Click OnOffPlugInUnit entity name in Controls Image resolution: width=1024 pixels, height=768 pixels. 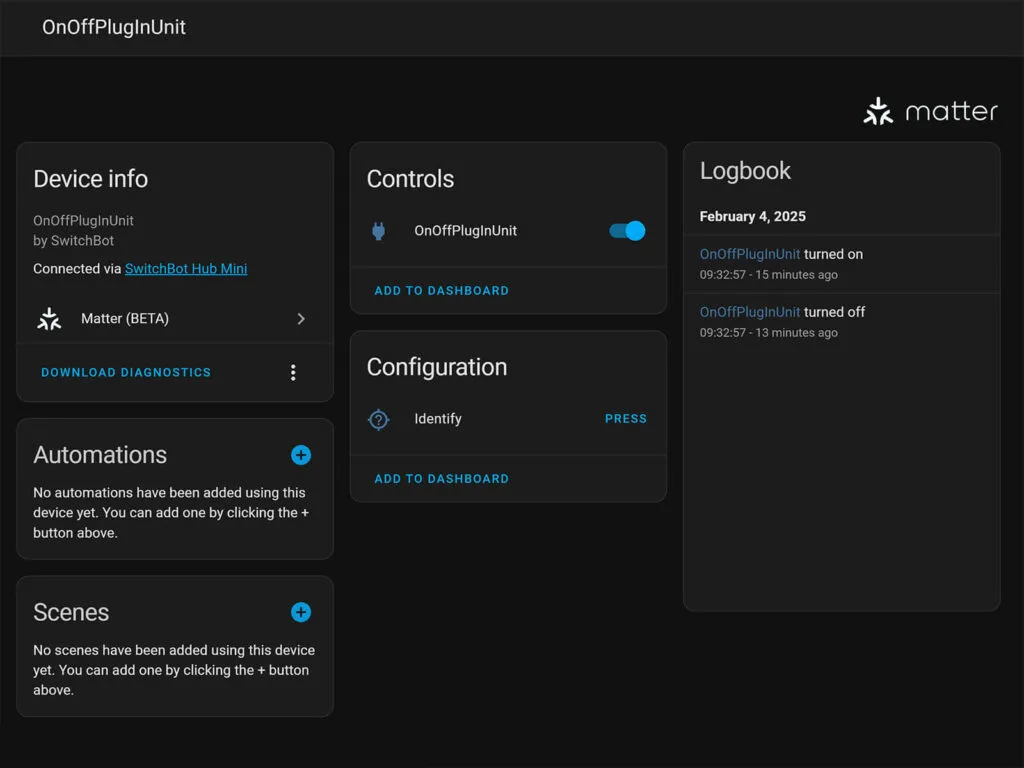(466, 231)
